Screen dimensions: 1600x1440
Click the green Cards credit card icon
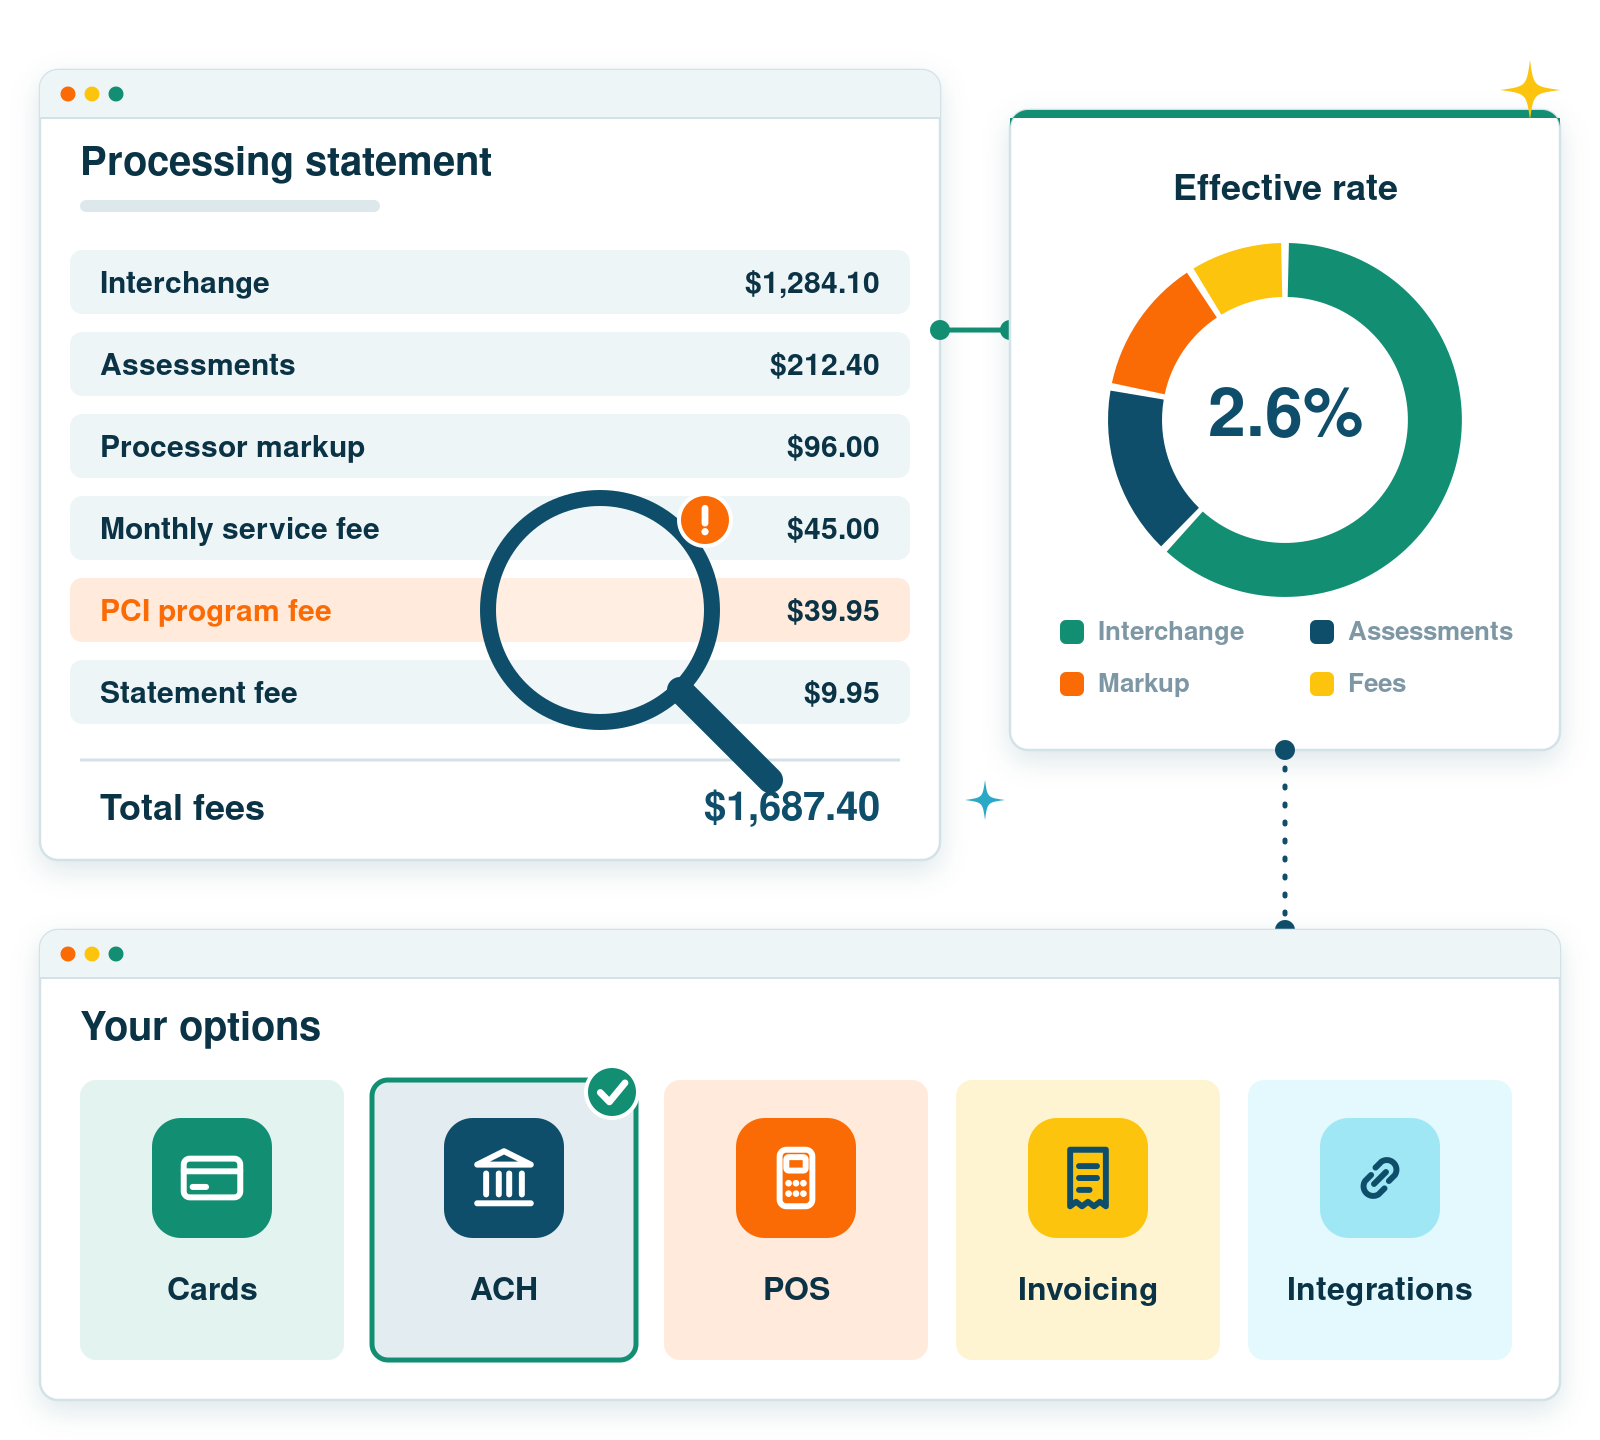(x=212, y=1177)
